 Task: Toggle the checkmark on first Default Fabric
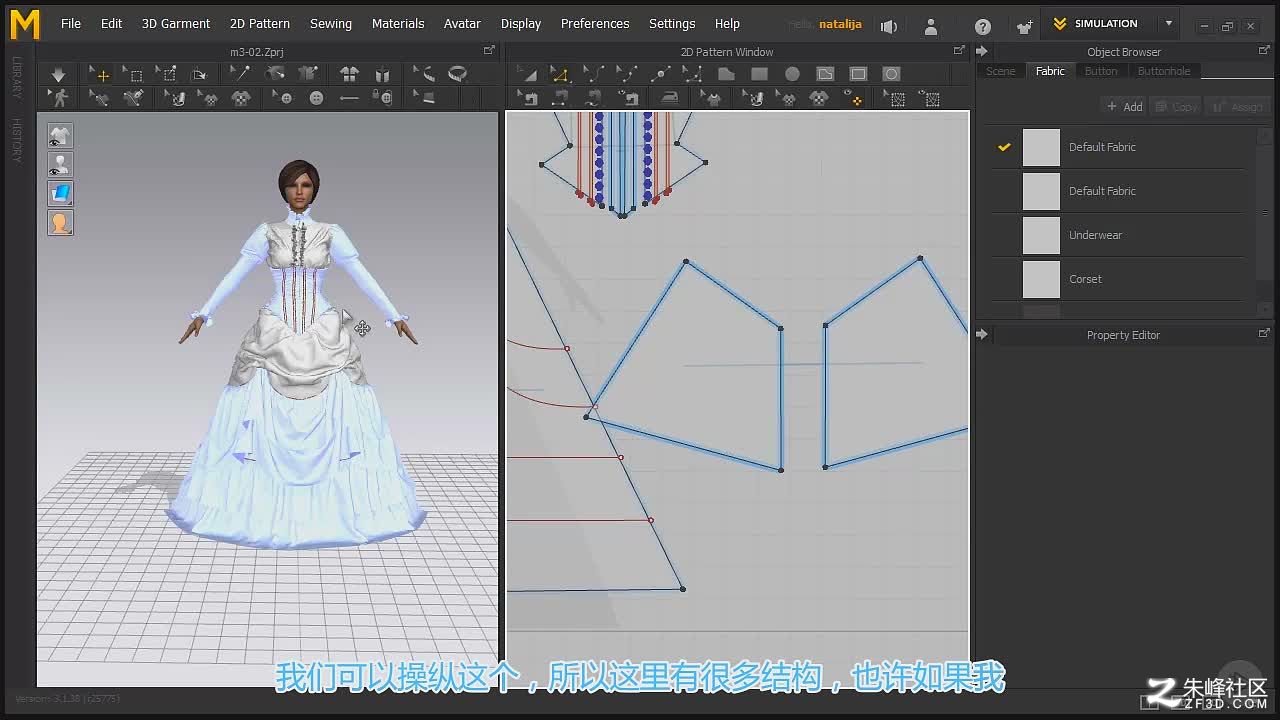coord(1004,147)
